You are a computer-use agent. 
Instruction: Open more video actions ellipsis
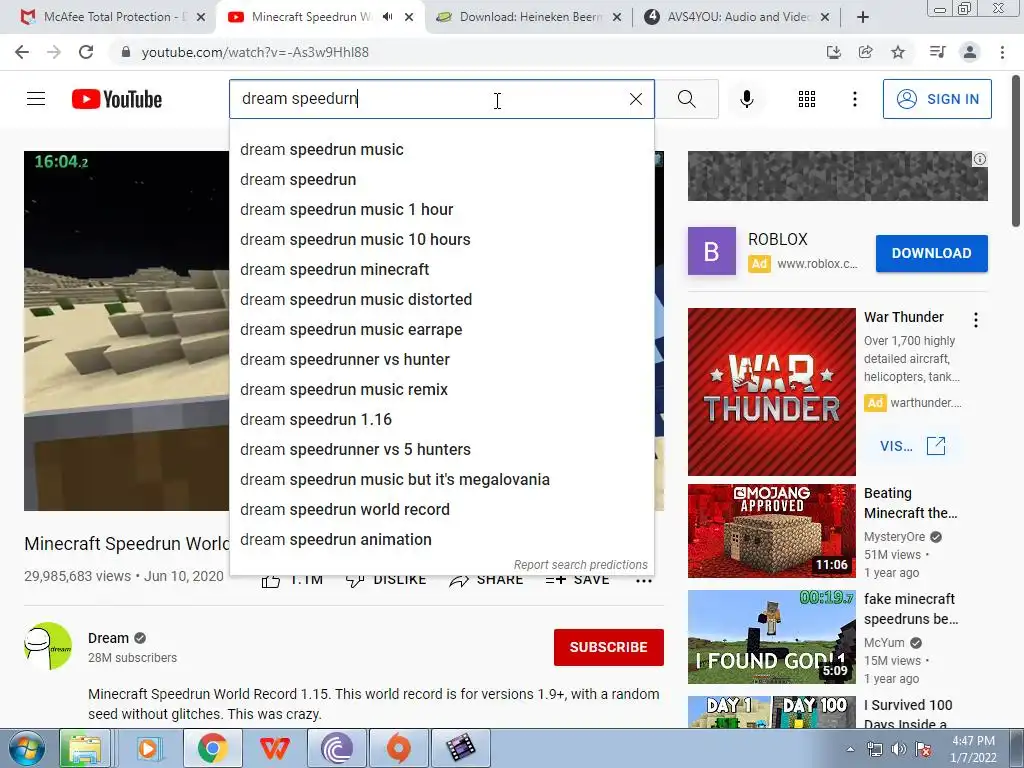point(644,581)
